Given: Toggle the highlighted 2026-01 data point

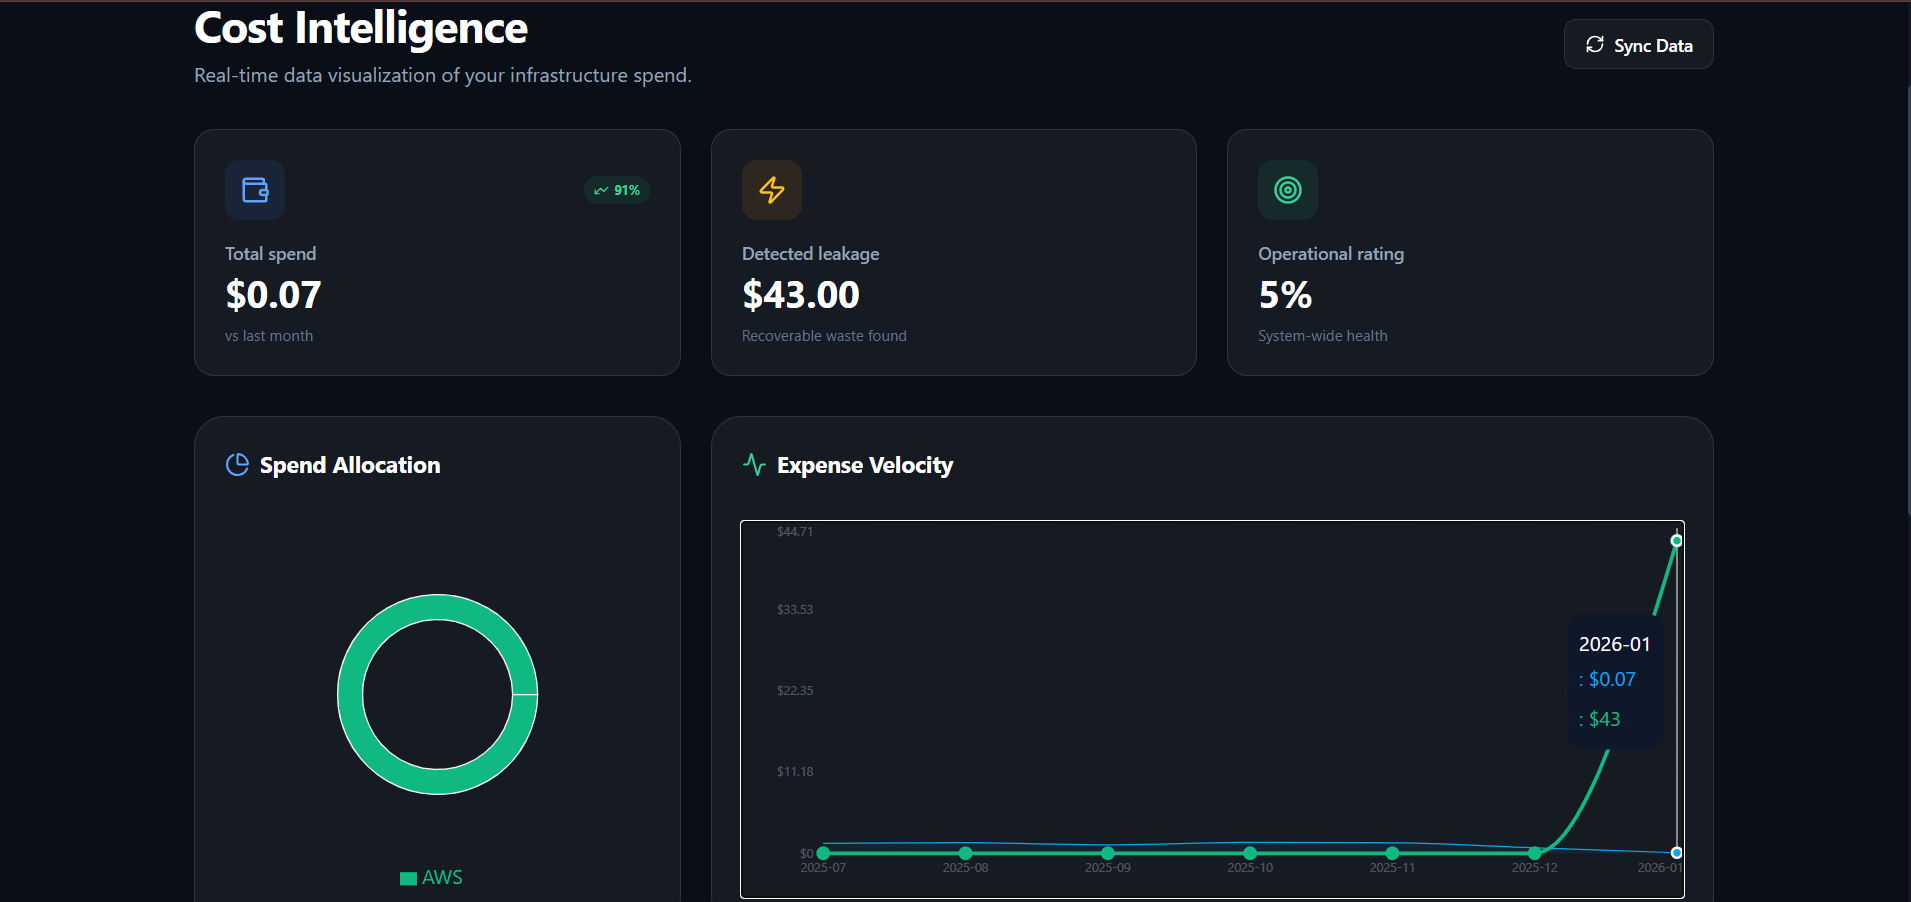Looking at the screenshot, I should (x=1676, y=539).
